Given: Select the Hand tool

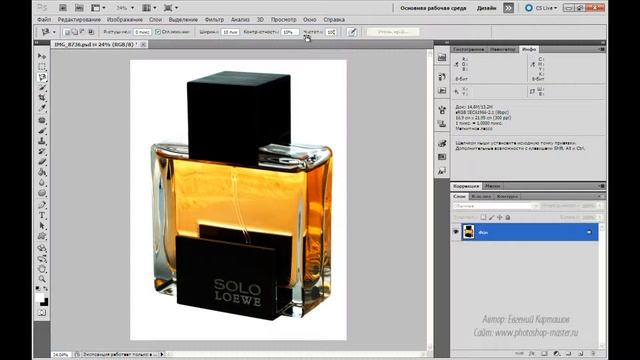Looking at the screenshot, I should (x=42, y=269).
